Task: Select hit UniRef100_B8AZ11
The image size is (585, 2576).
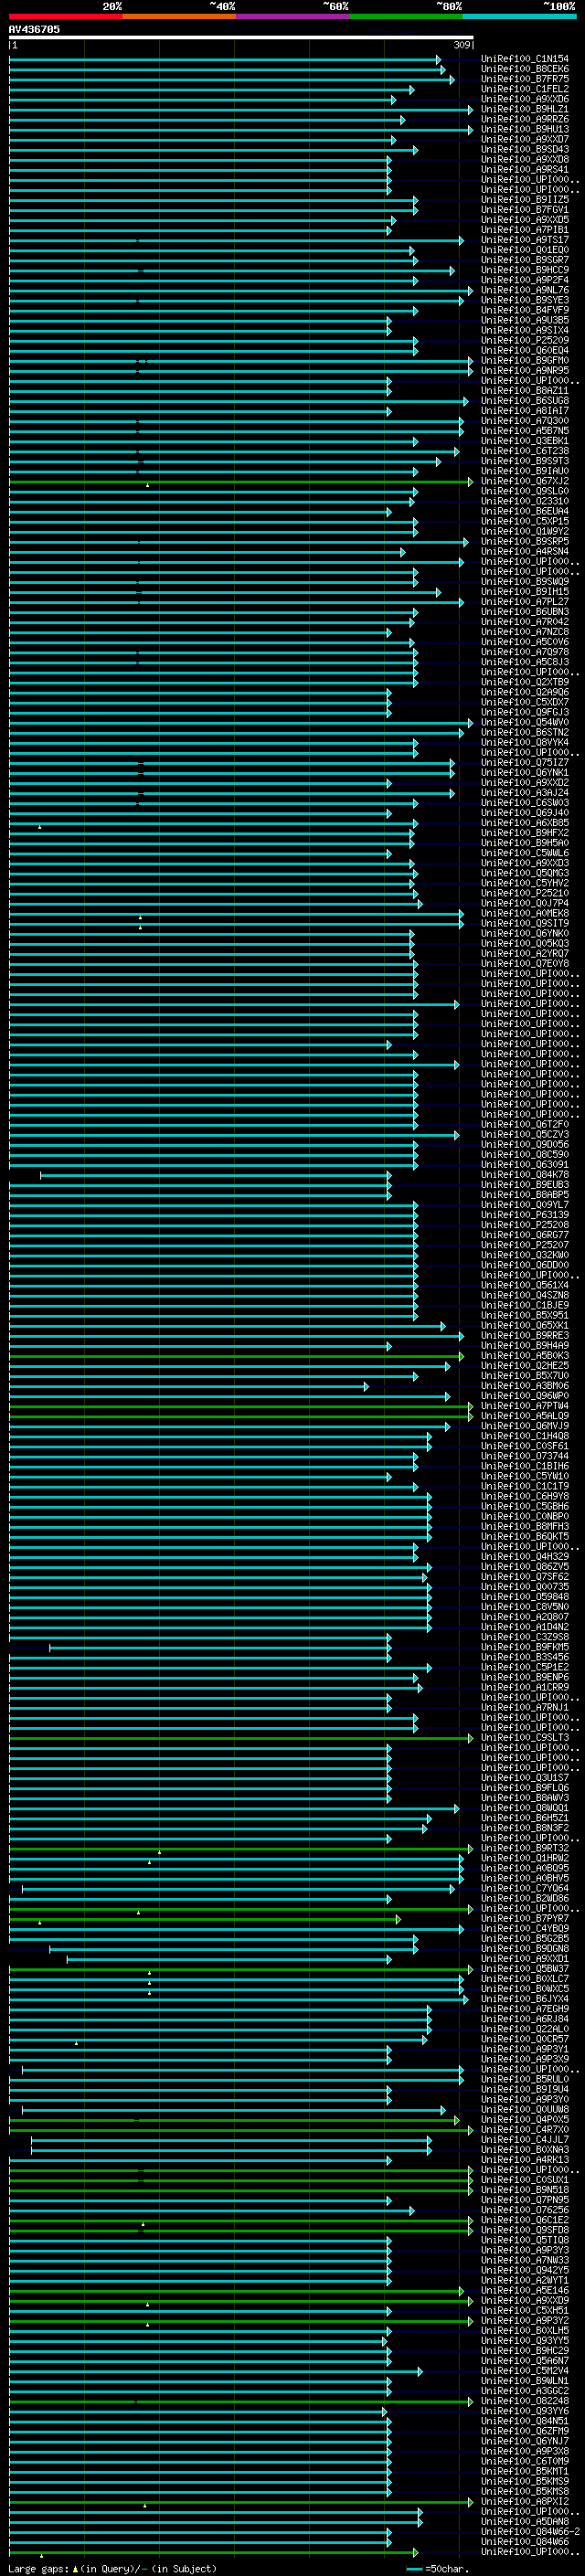Action: (525, 391)
